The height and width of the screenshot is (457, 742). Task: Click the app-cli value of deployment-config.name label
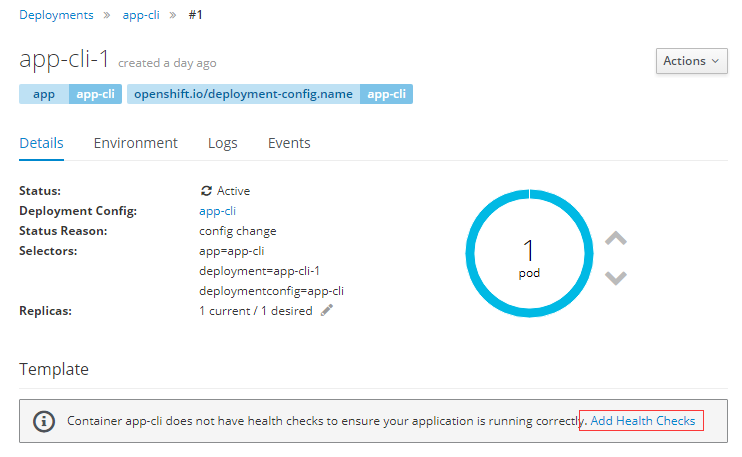[386, 94]
